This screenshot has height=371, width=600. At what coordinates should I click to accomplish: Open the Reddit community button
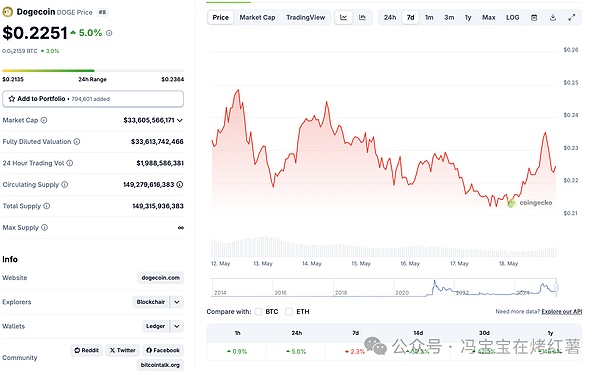pos(86,350)
